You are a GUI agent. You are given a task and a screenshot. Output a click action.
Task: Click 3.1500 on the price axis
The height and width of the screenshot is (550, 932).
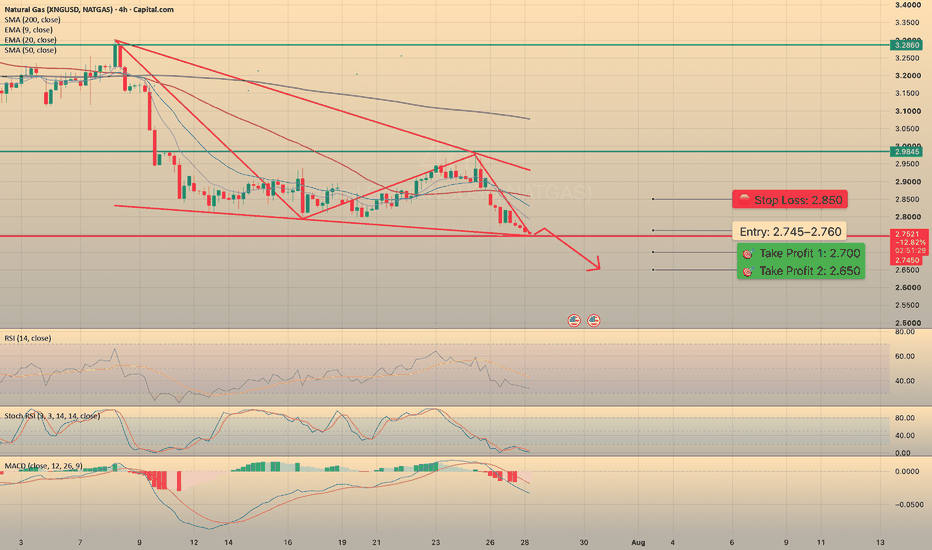click(x=908, y=93)
